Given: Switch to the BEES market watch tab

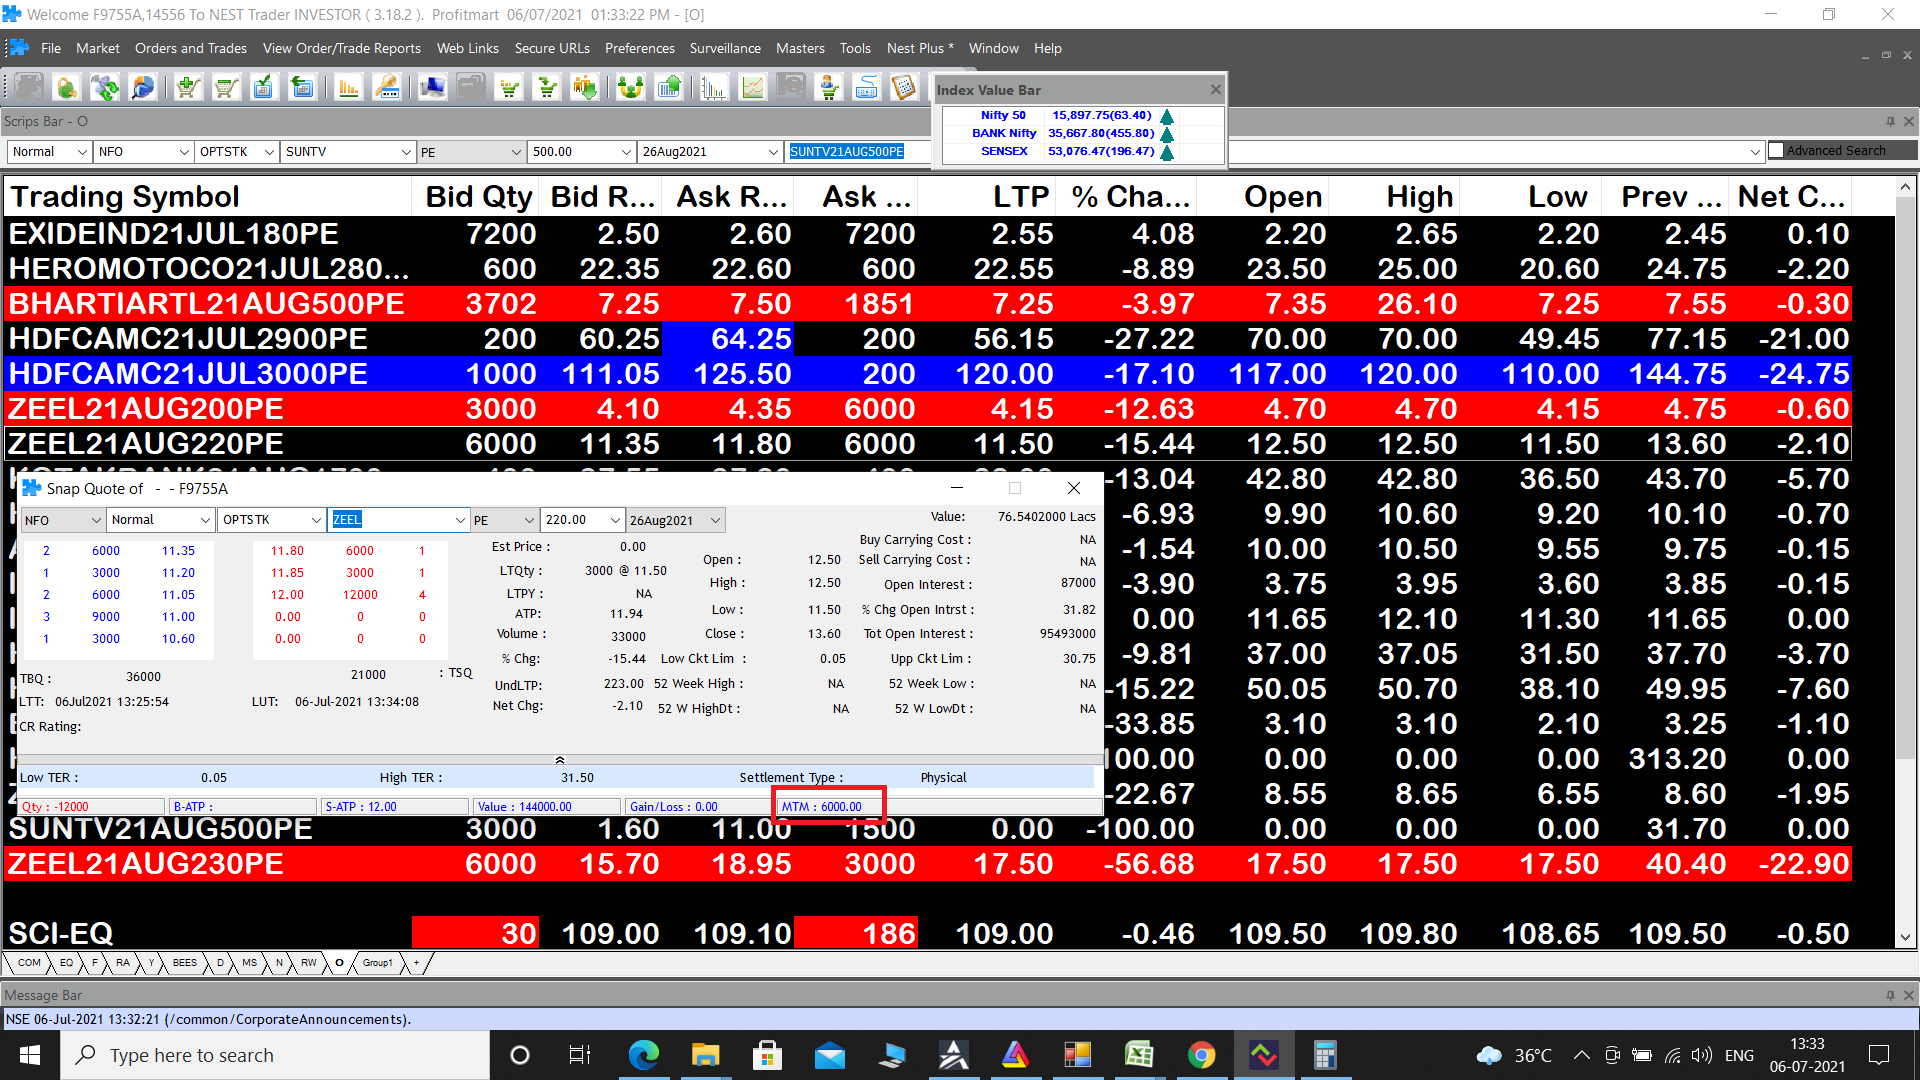Looking at the screenshot, I should pyautogui.click(x=185, y=963).
